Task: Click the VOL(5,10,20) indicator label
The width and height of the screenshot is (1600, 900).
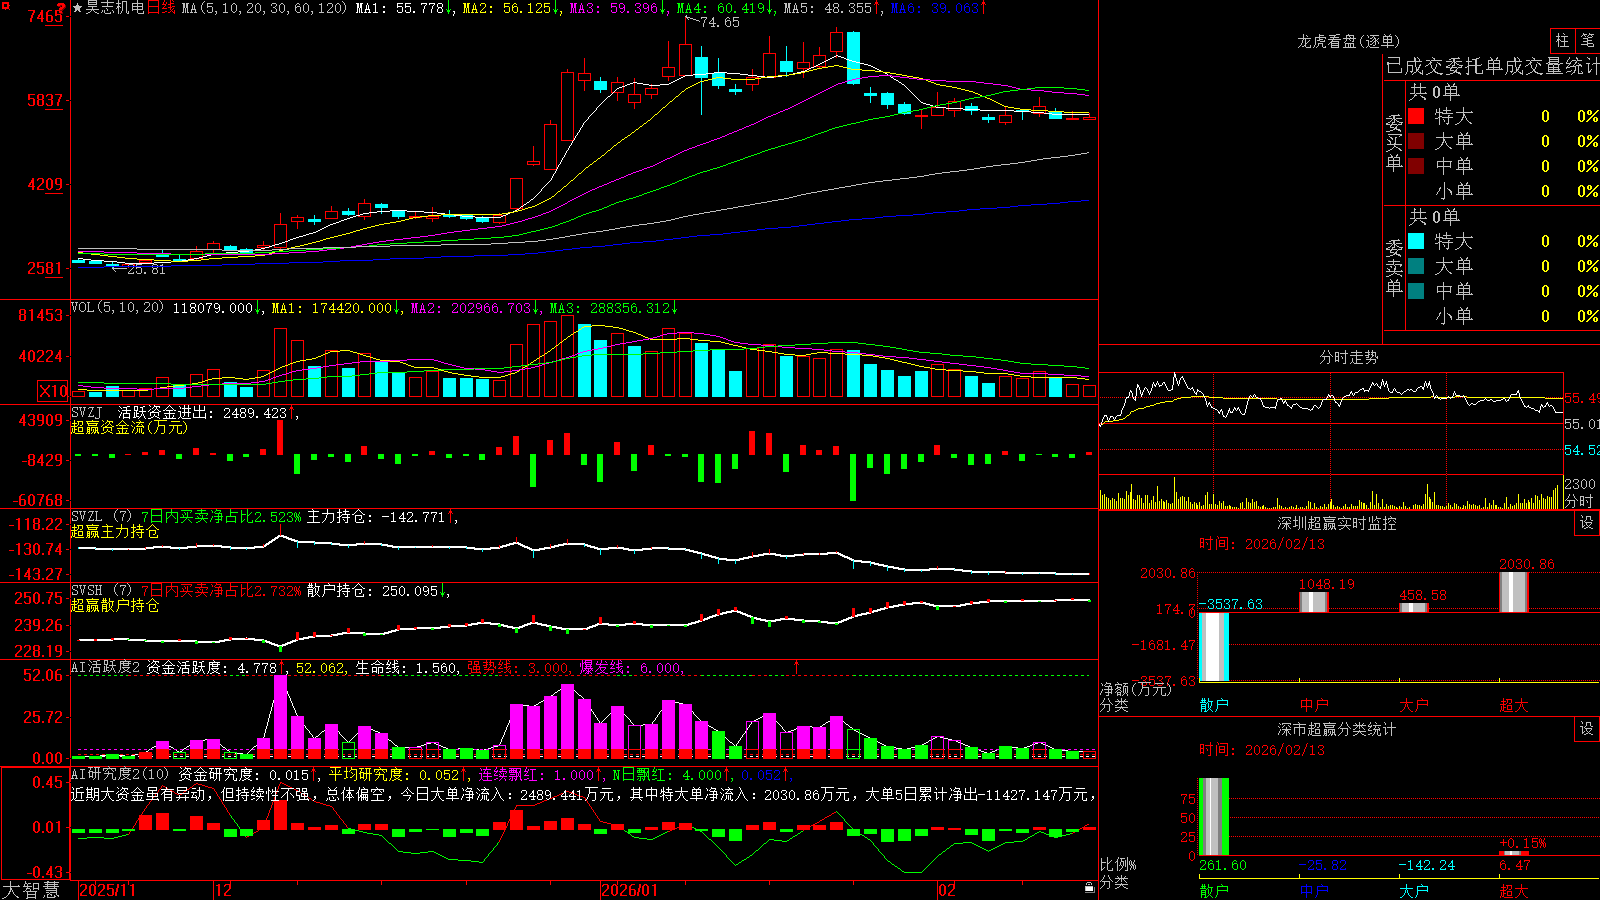Action: click(117, 308)
